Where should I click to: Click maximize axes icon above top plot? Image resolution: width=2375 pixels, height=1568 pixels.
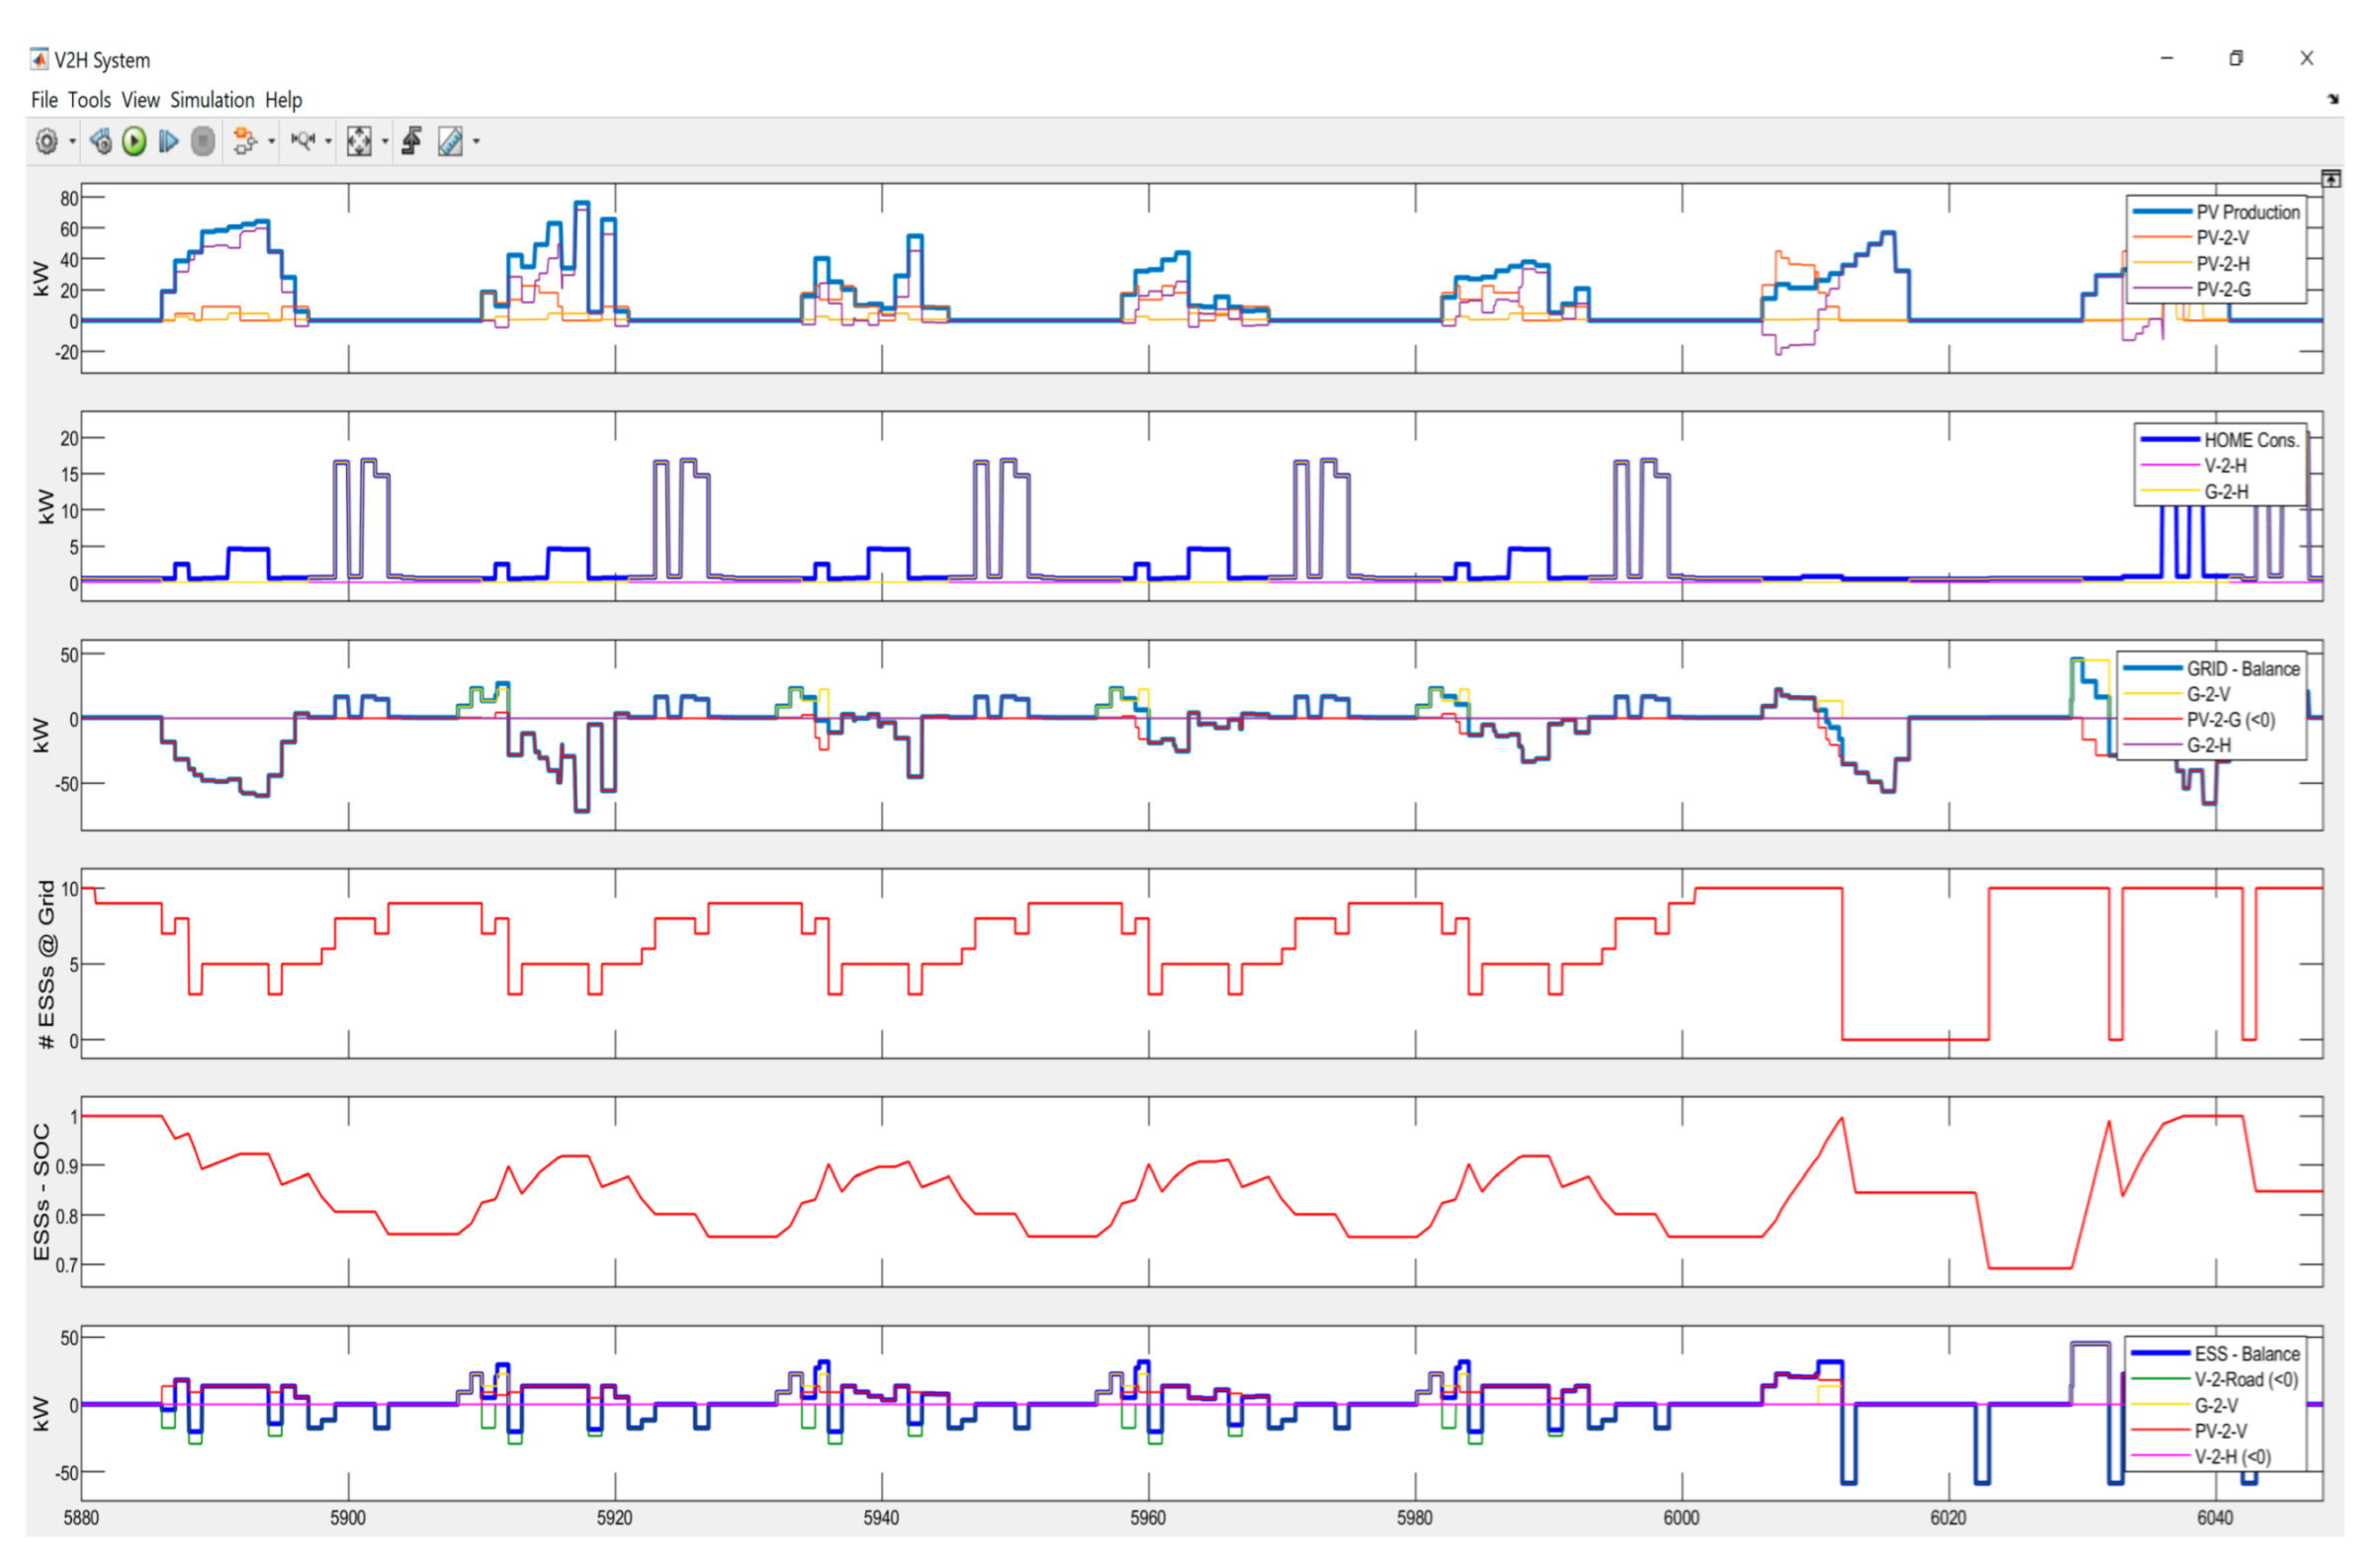click(2331, 179)
